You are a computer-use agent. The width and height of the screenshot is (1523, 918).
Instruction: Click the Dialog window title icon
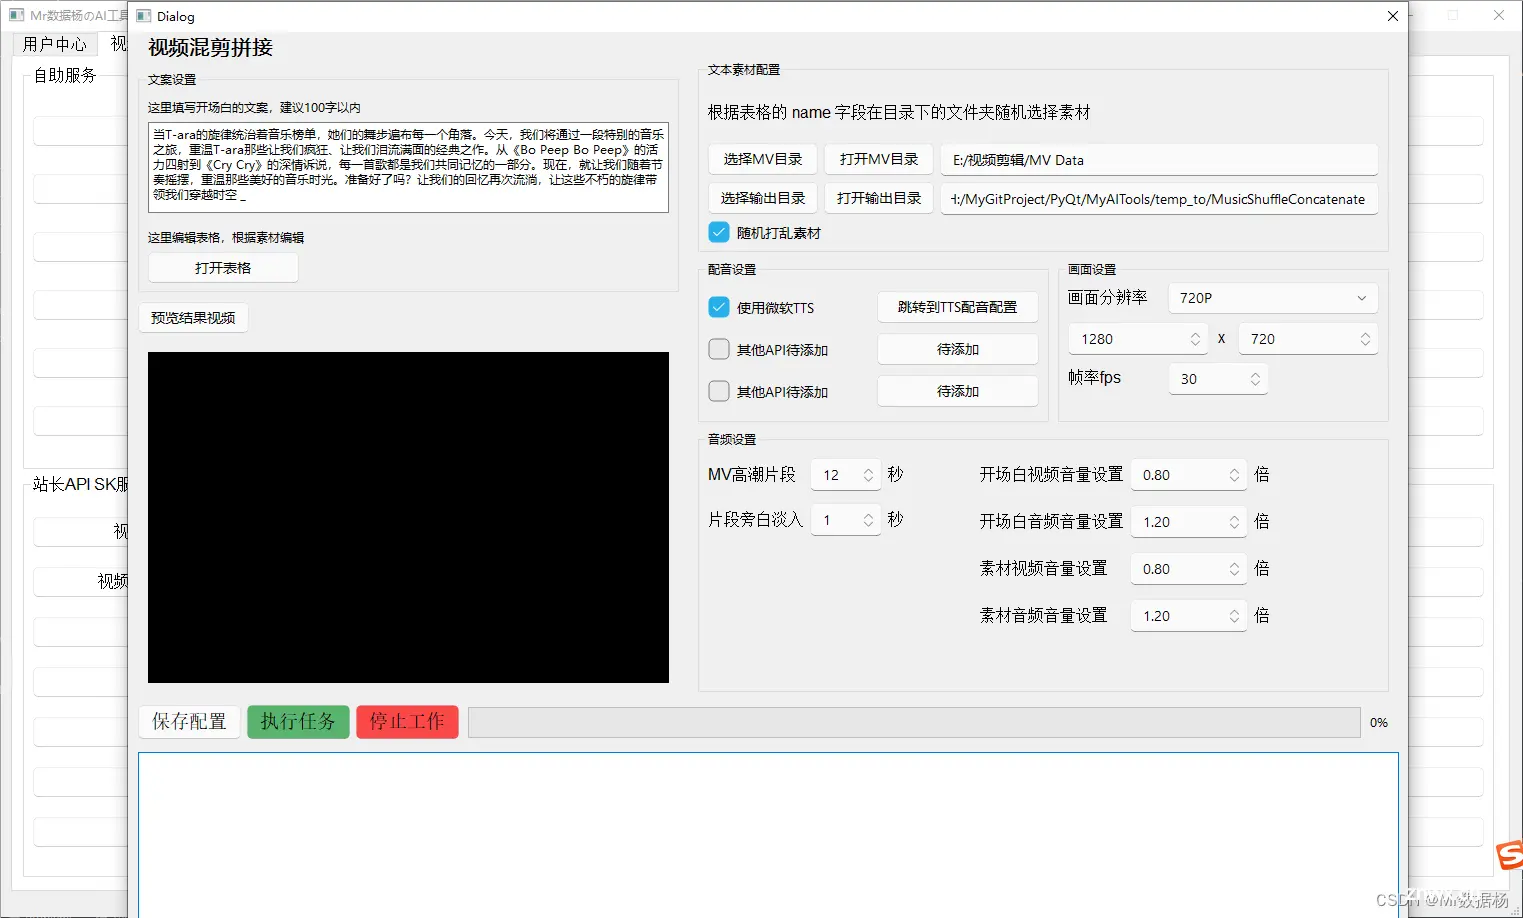coord(144,16)
